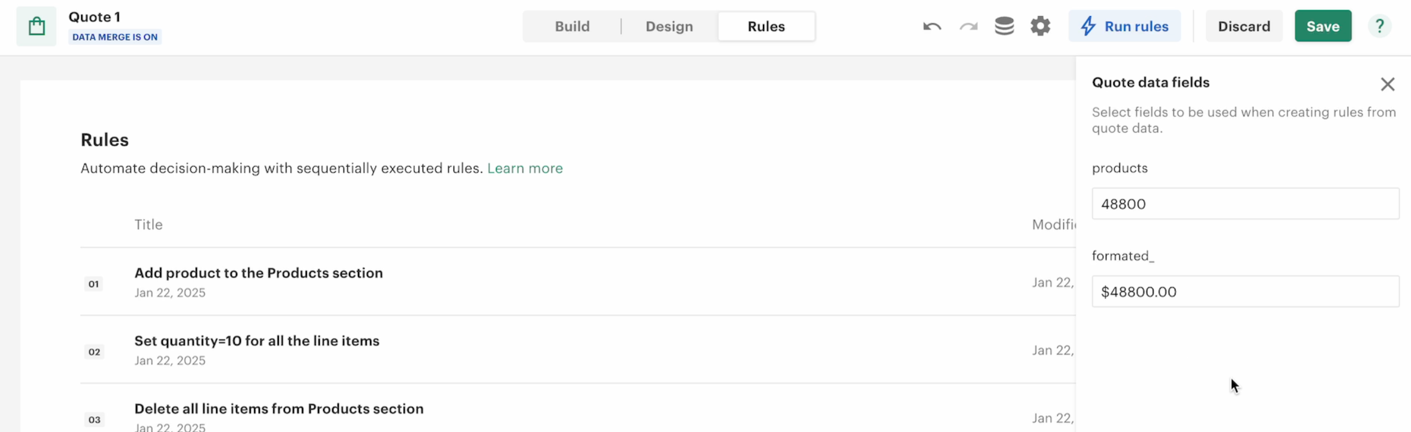Save the quote
Screen dimensions: 1411x432
[x=1322, y=27]
